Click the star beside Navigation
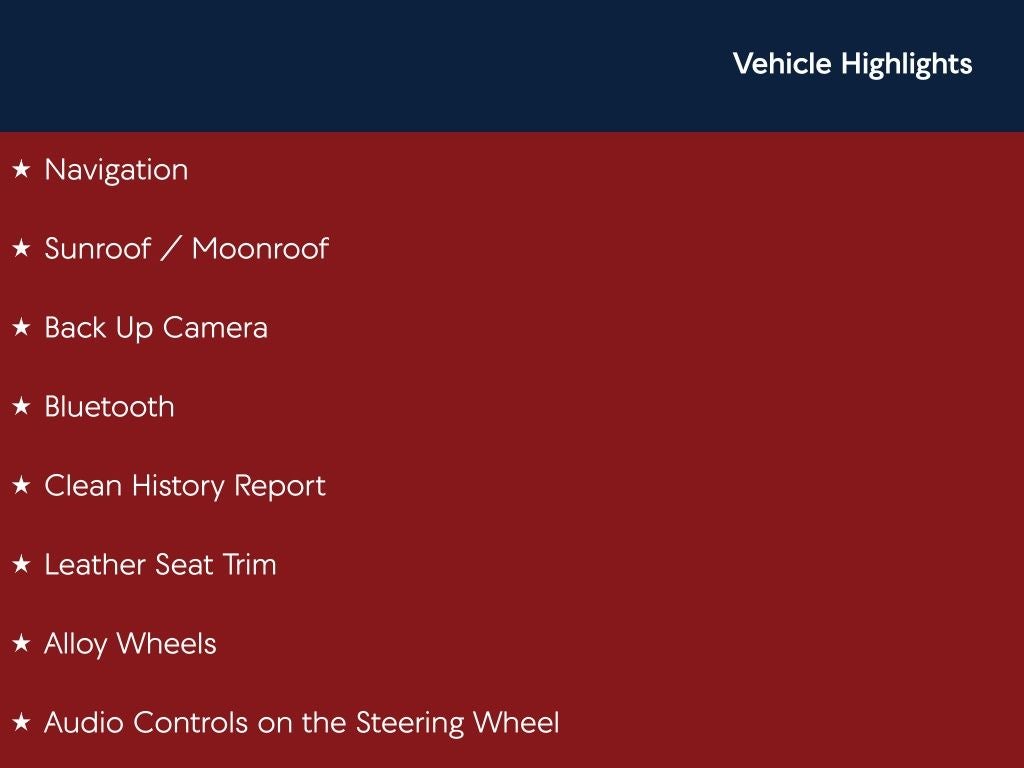 tap(21, 170)
